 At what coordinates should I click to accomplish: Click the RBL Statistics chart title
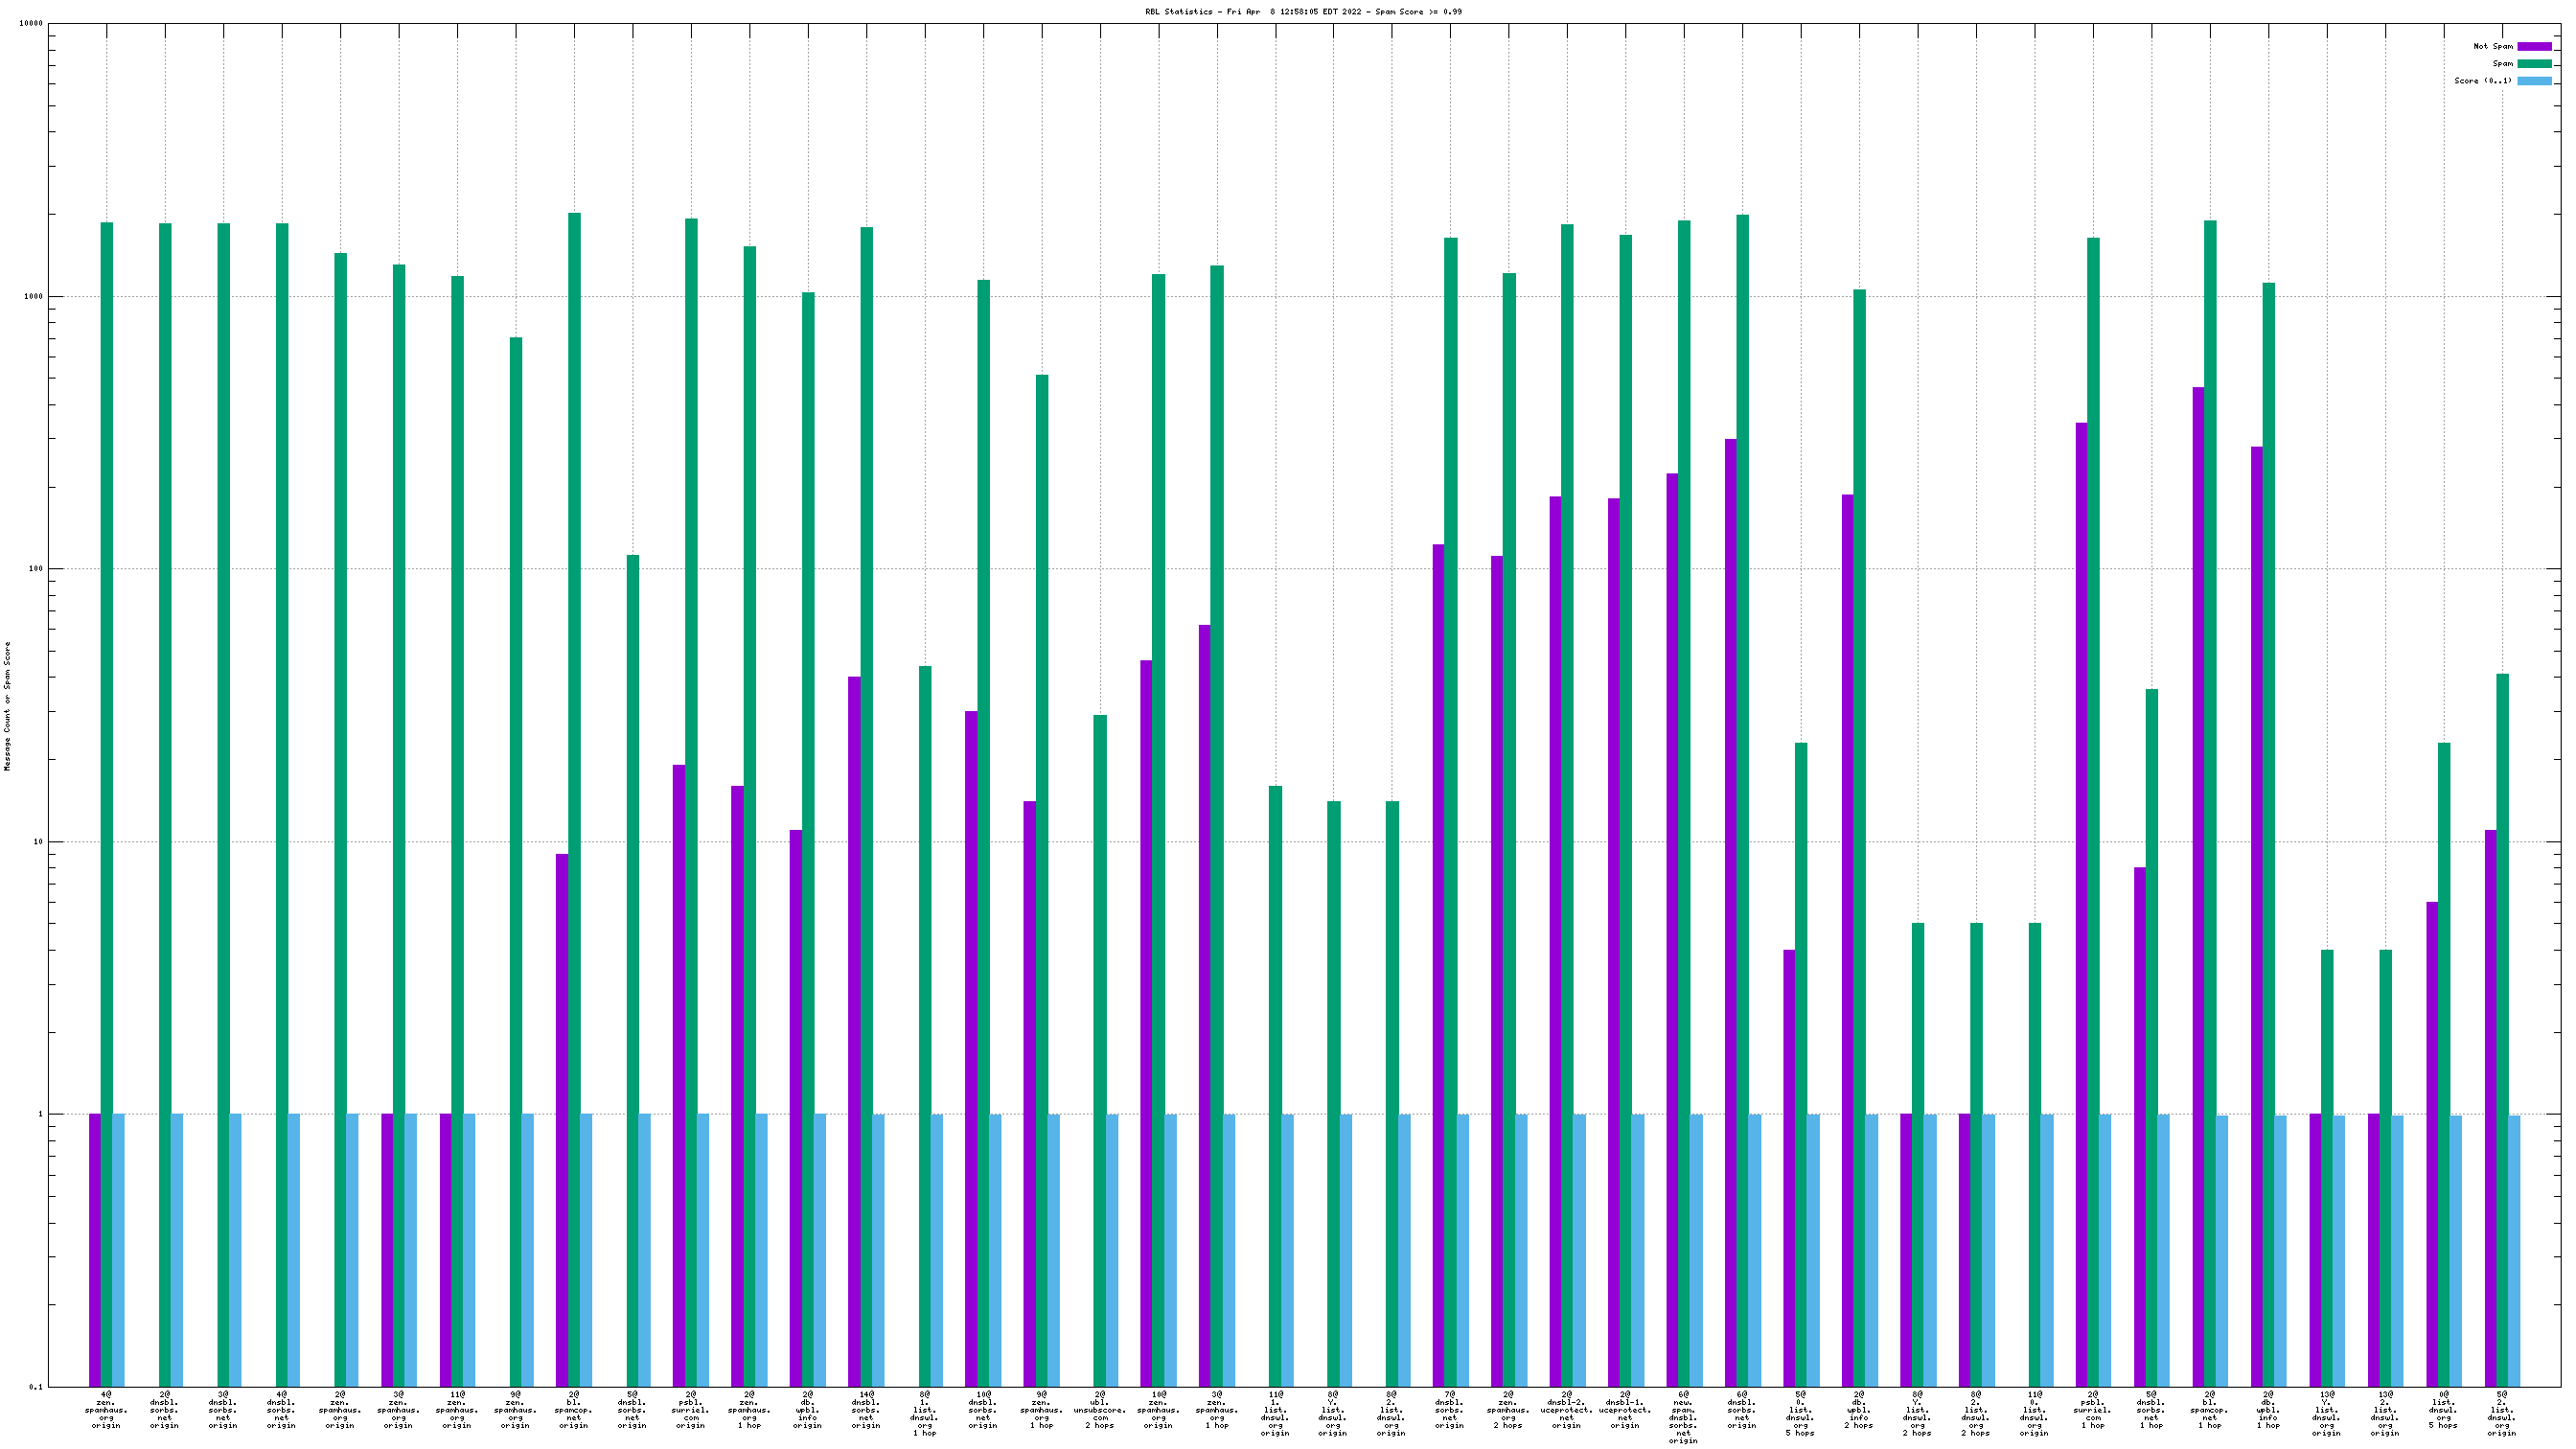(x=1303, y=12)
